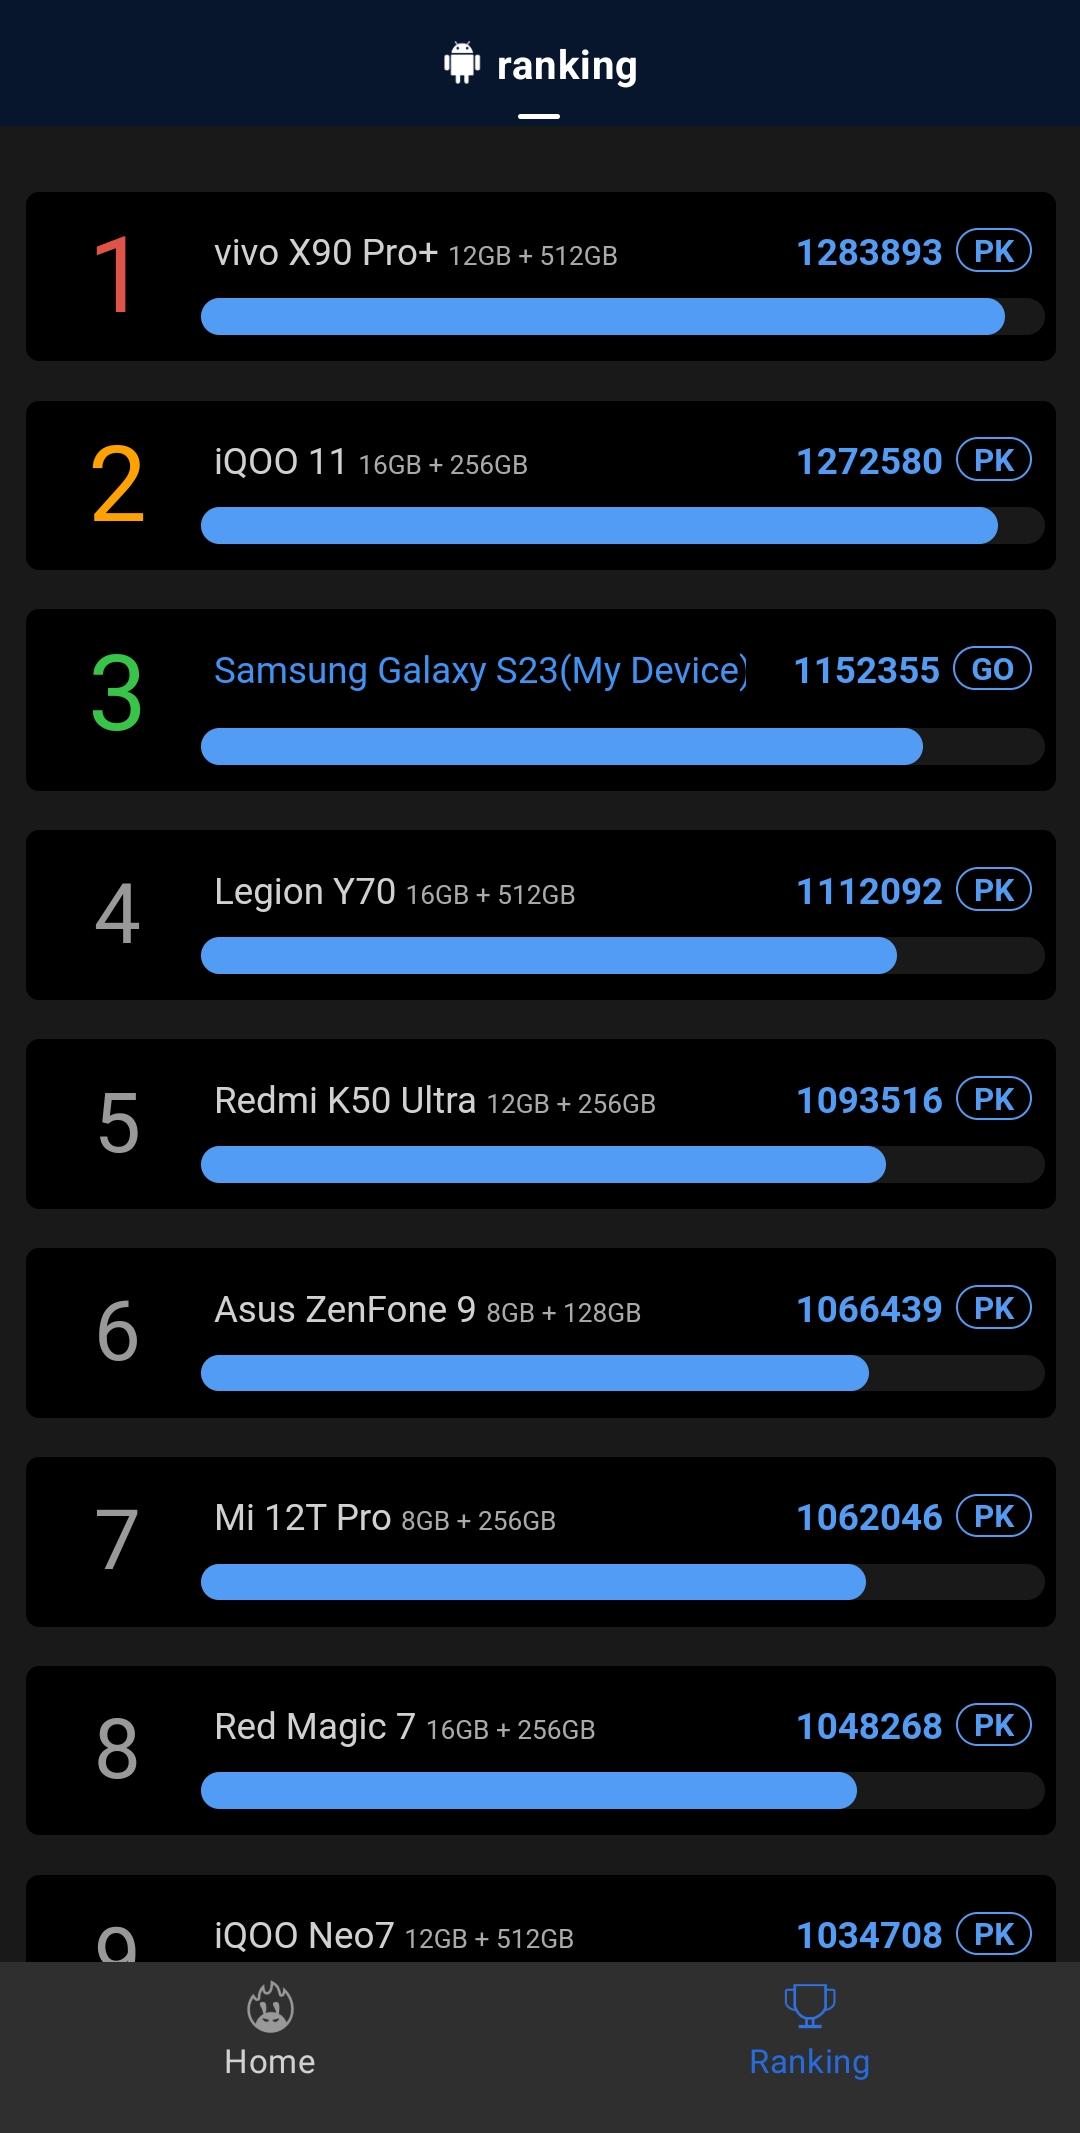Tap PK badge for Redmi K50 Ultra
Image resolution: width=1080 pixels, height=2133 pixels.
tap(994, 1099)
